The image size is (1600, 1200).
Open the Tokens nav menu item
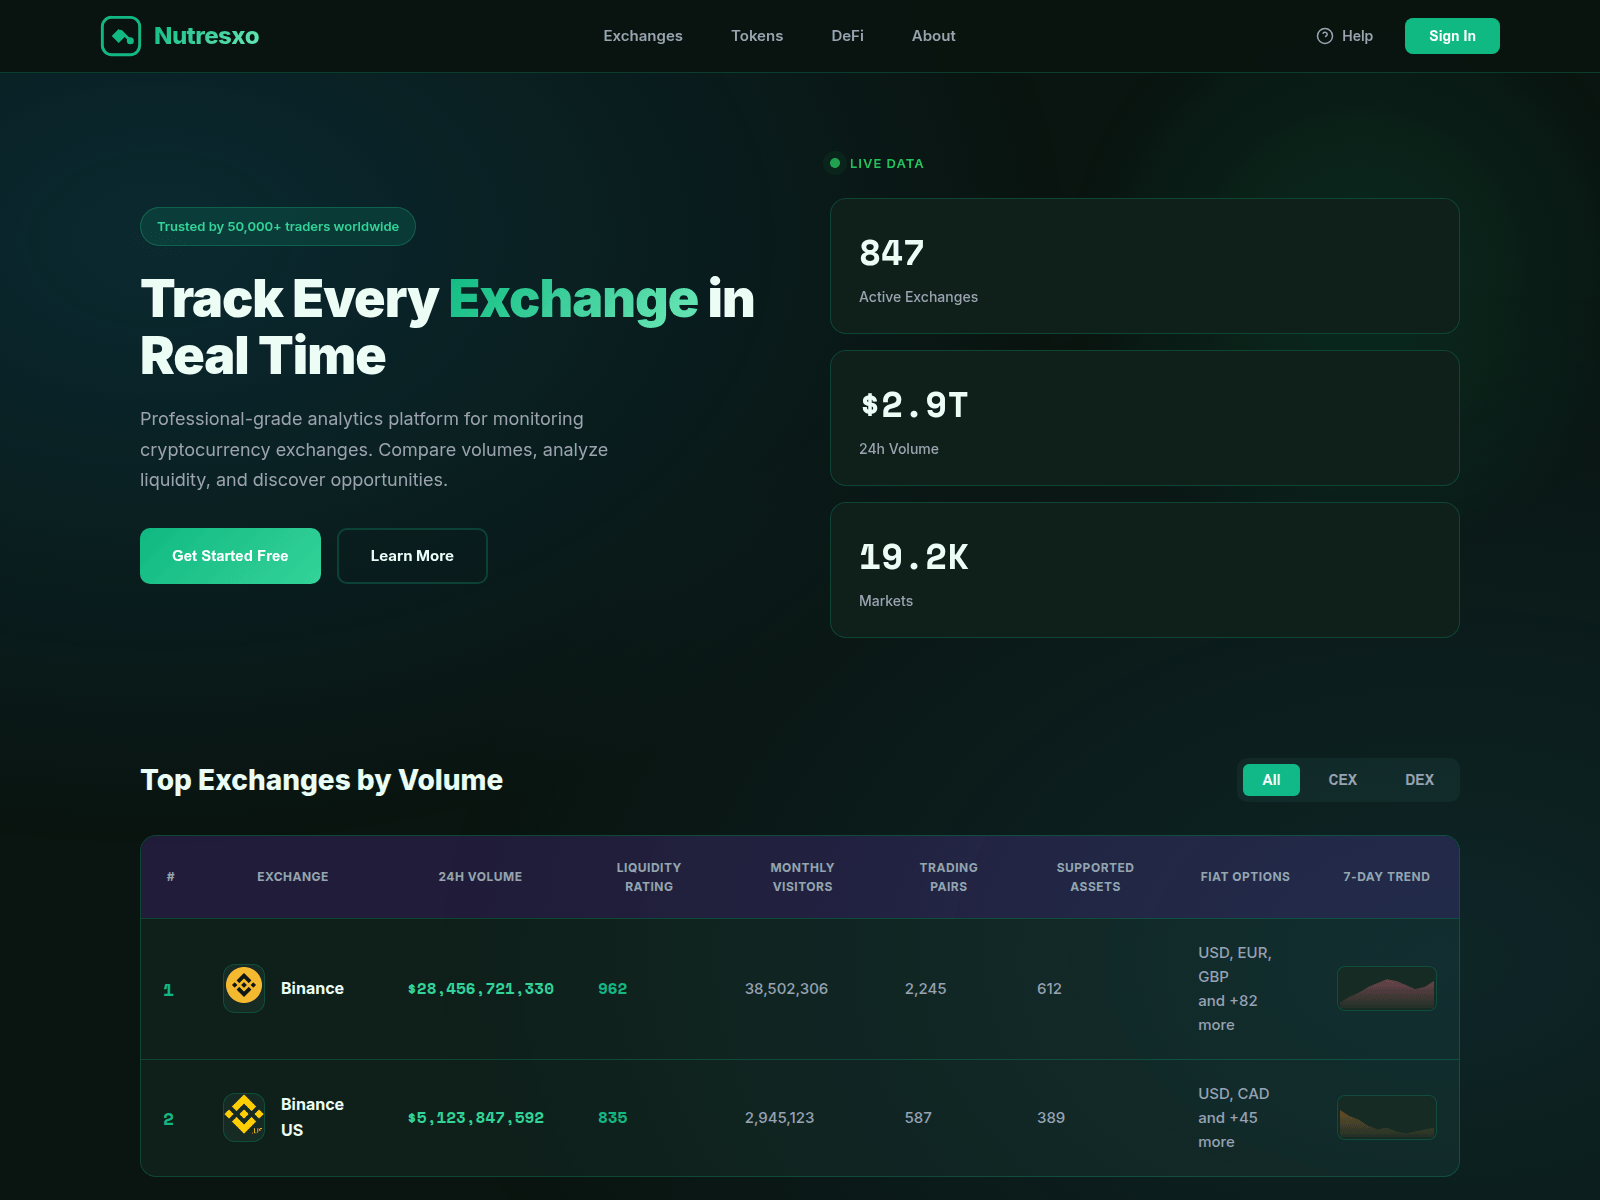(757, 36)
